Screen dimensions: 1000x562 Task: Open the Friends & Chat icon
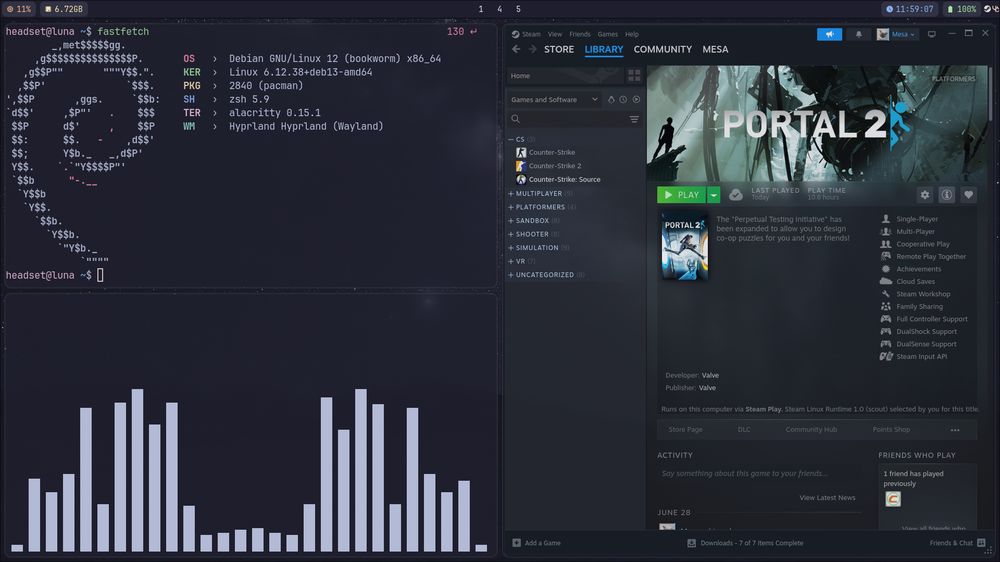(x=981, y=543)
